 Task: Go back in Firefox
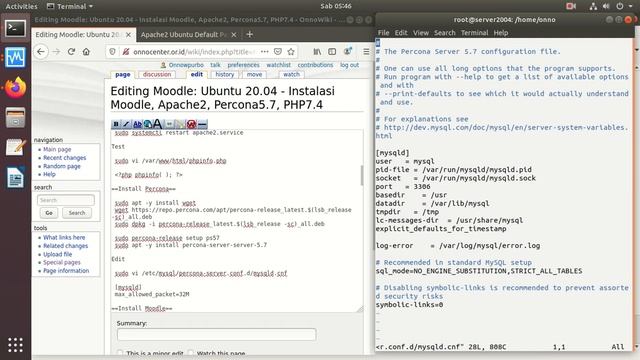tap(41, 52)
